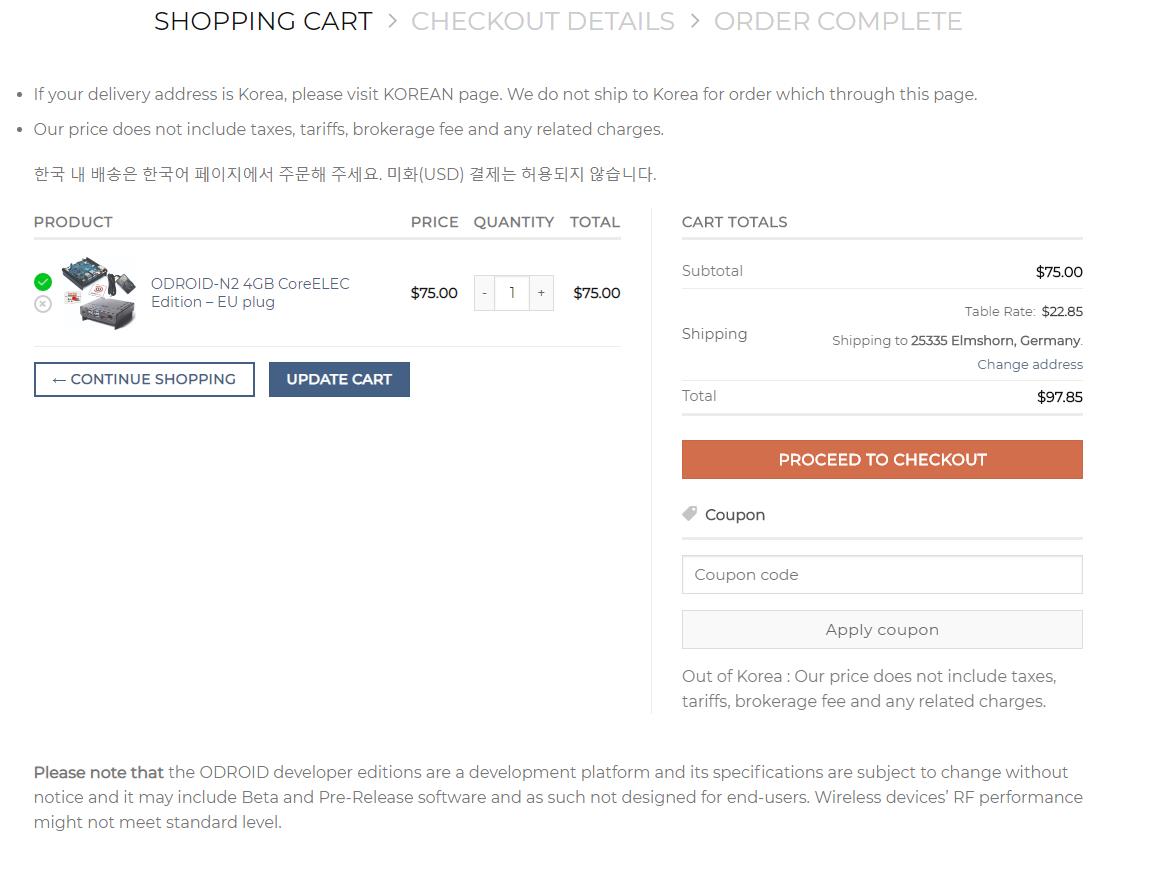Click the chevron before Order Complete

click(x=695, y=21)
